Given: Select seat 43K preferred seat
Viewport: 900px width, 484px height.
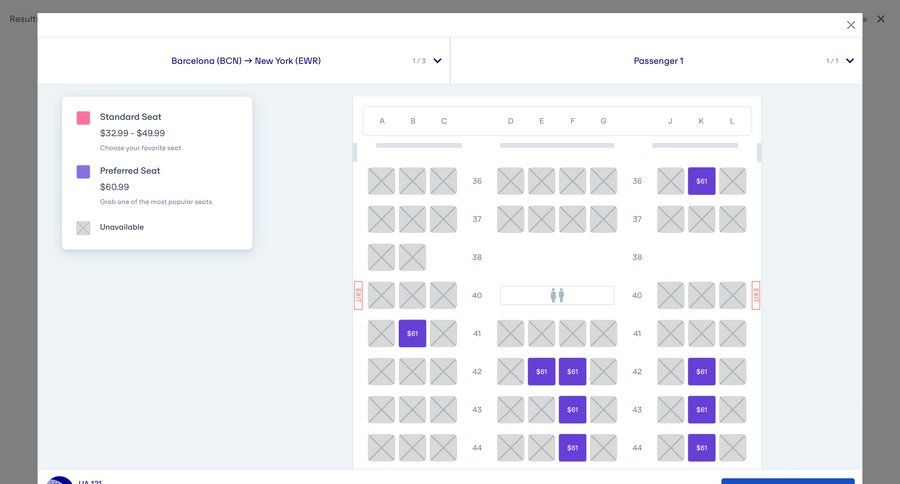Looking at the screenshot, I should tap(701, 409).
